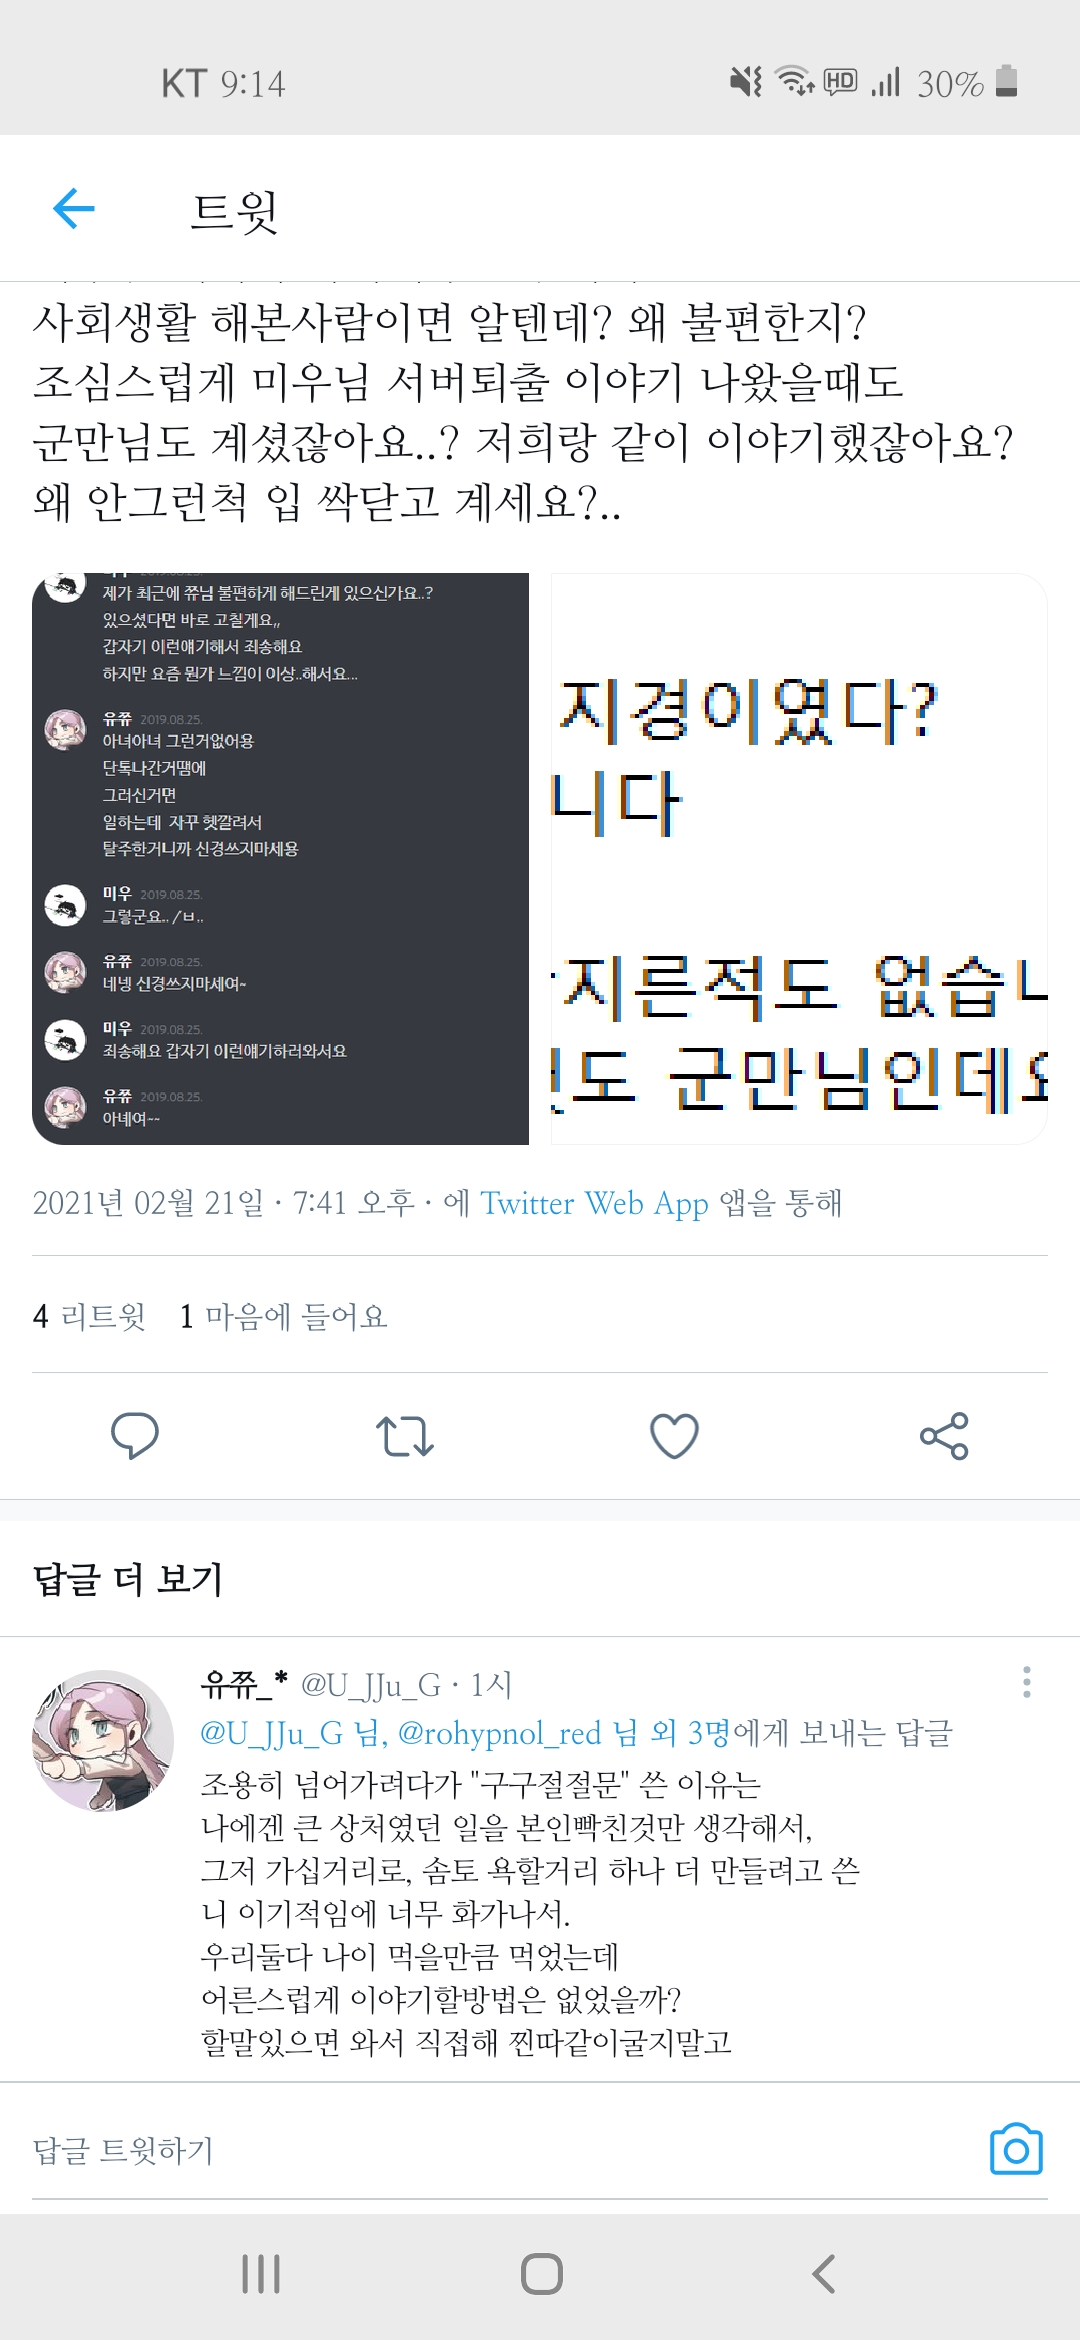Open three-dot menu on 유쮸 reply

1026,1682
